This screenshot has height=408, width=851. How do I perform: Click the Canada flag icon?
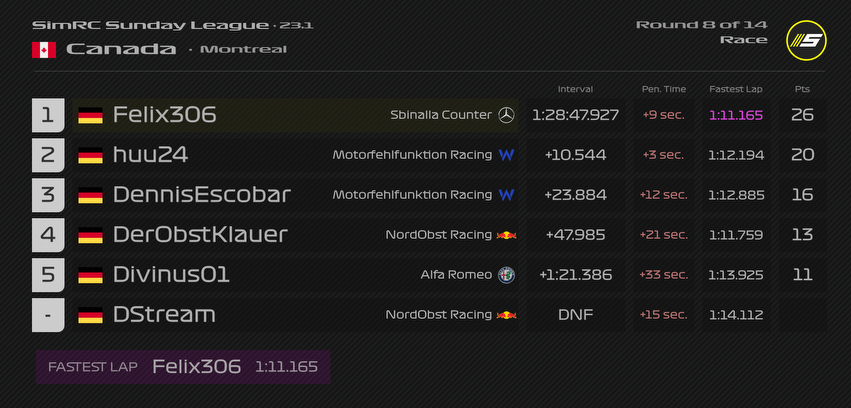coord(43,49)
